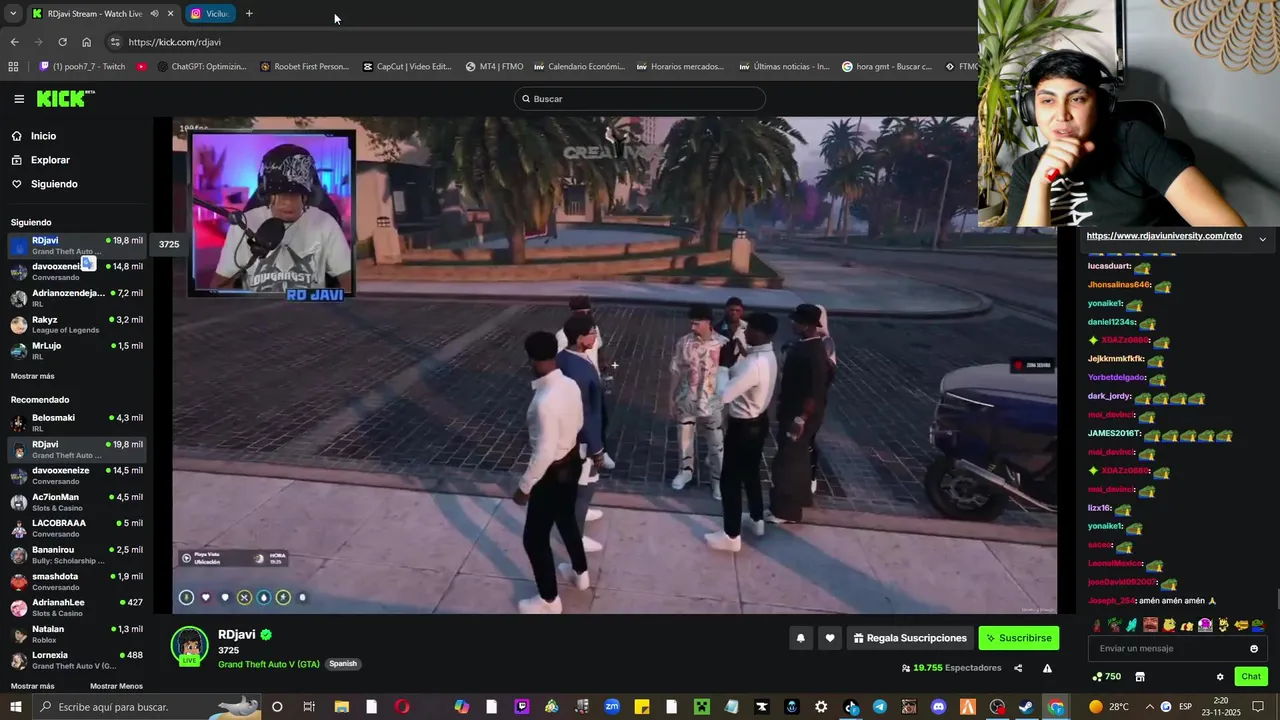Open the ChatGPT bookmark
Screen dimensions: 1280x720
tap(202, 67)
